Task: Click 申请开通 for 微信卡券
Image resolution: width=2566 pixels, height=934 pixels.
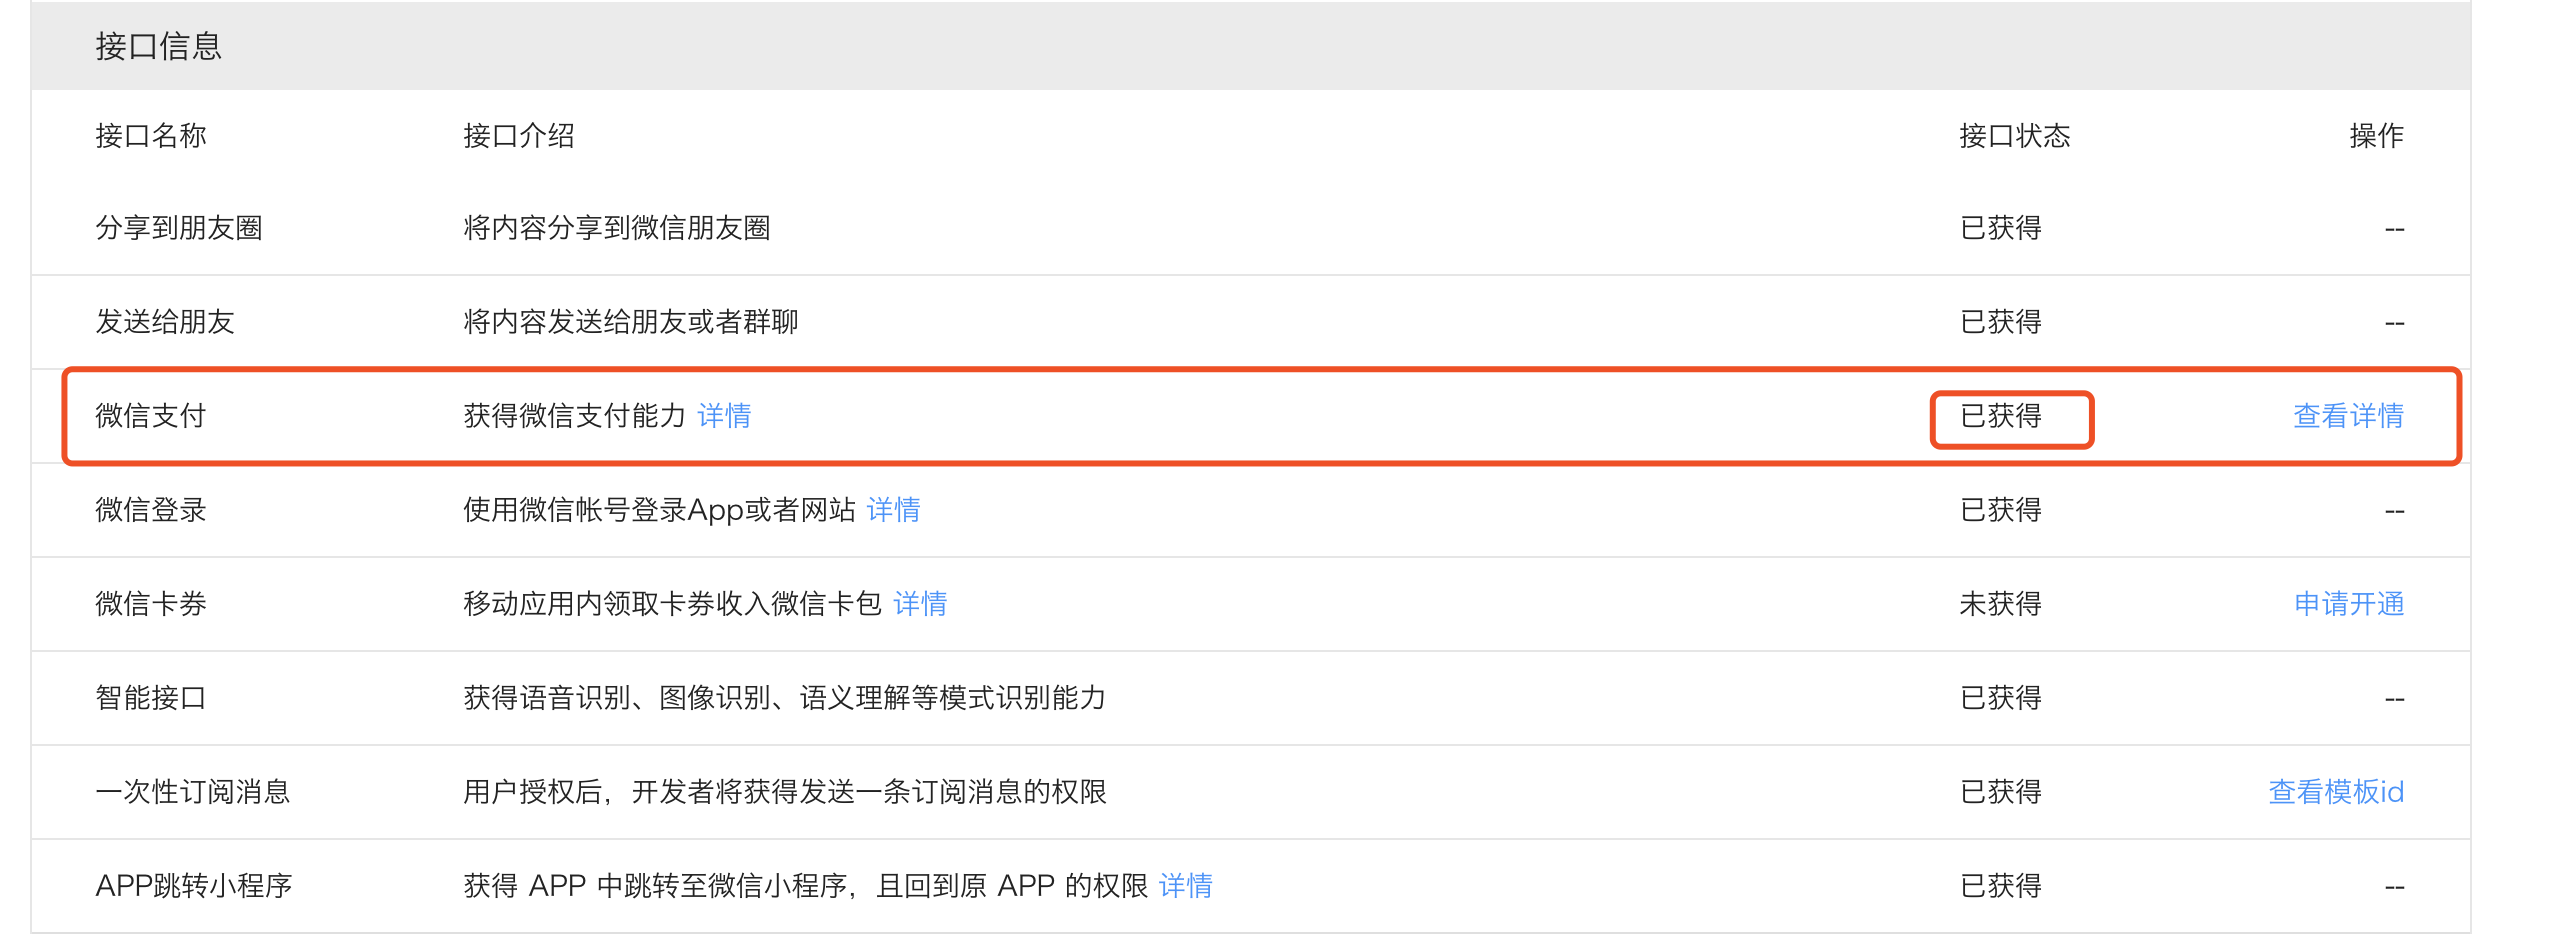Action: point(2348,604)
